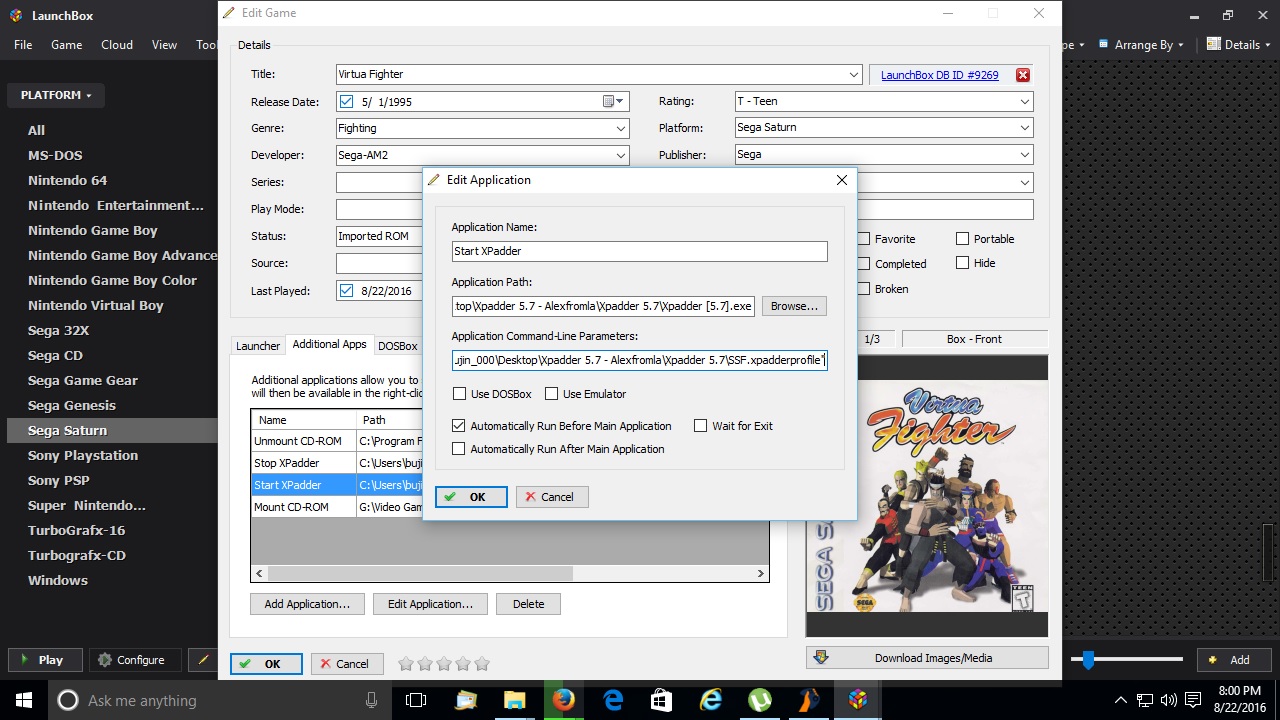Enable Automatically Run After Main Application
Screen dimensions: 1280x720
click(x=459, y=449)
